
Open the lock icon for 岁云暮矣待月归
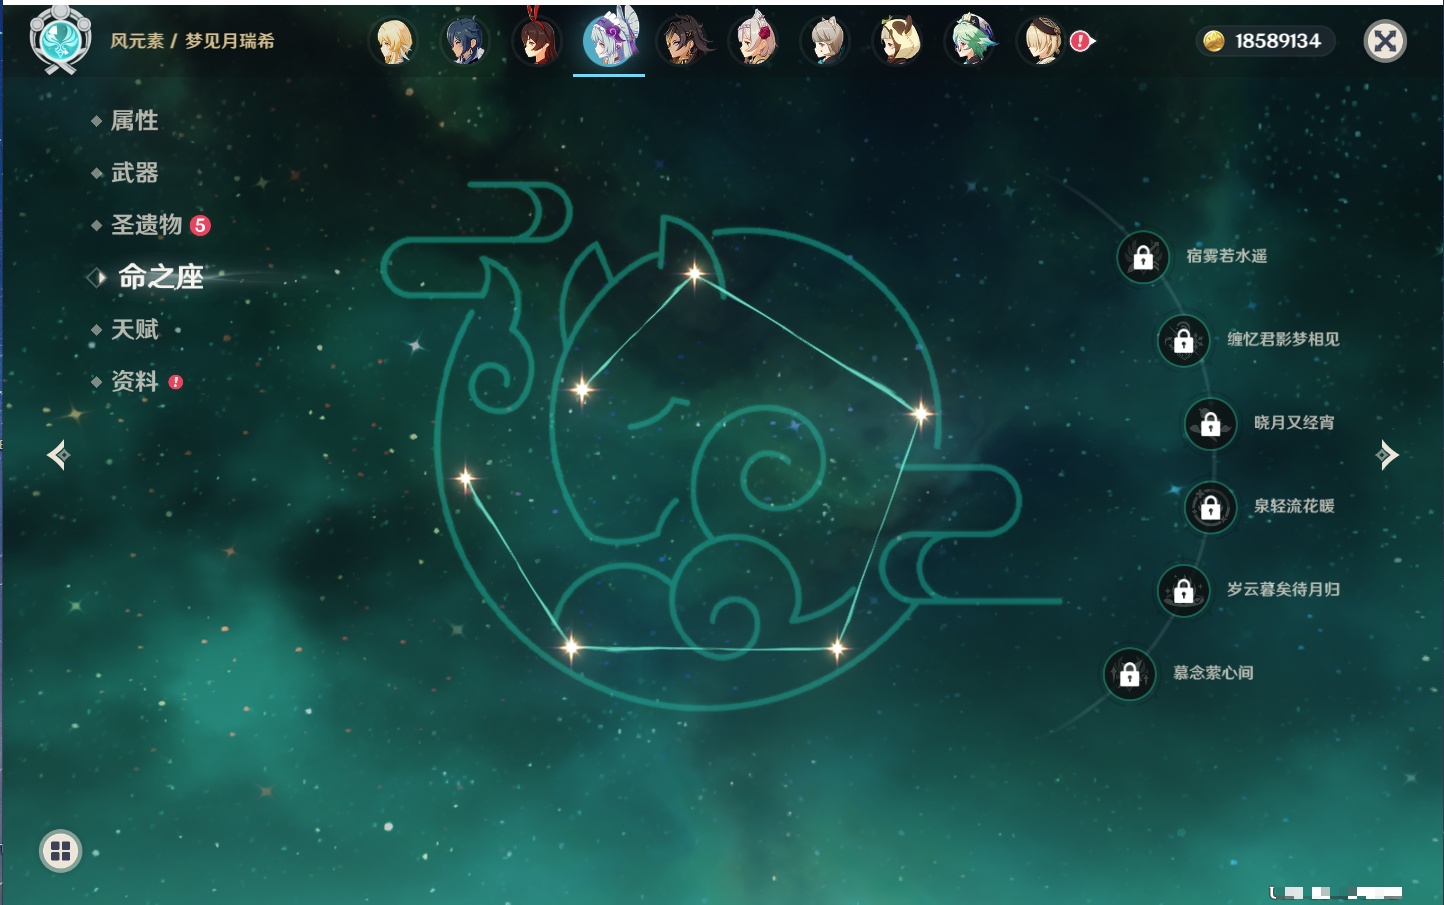(x=1184, y=591)
